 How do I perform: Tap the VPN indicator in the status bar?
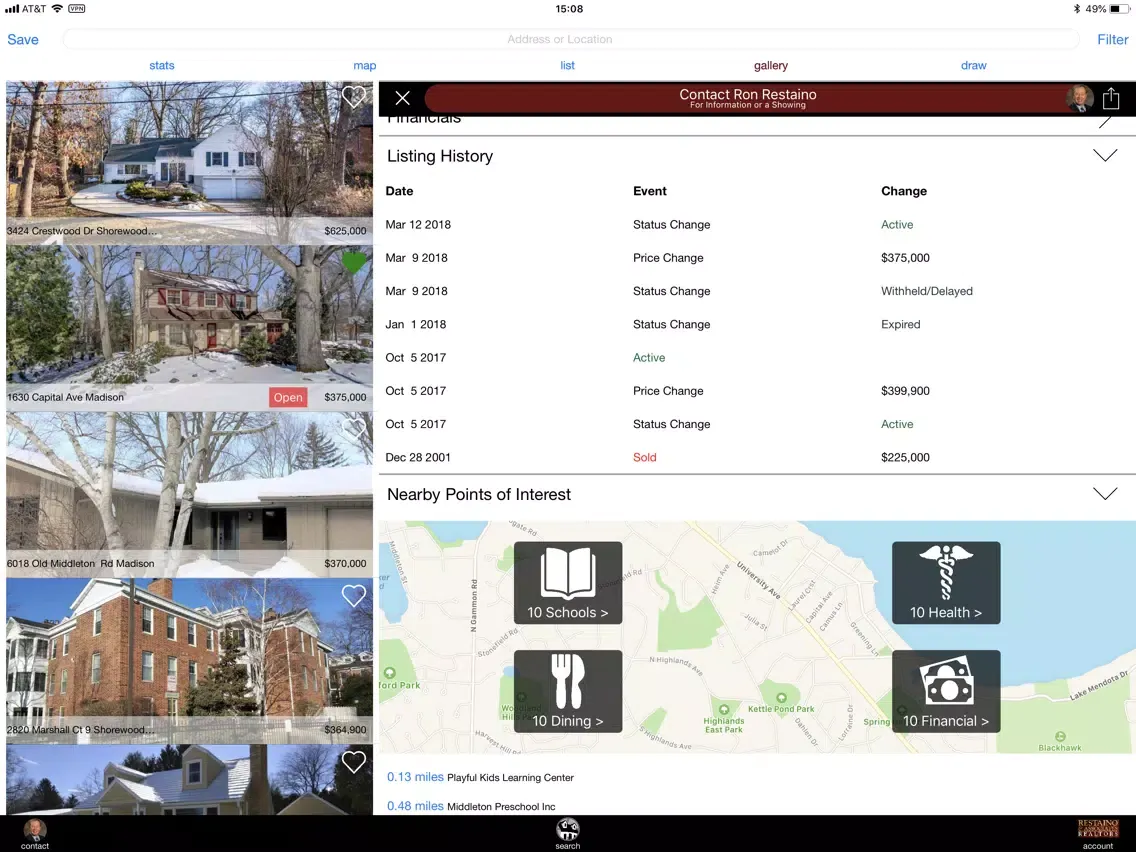click(77, 9)
